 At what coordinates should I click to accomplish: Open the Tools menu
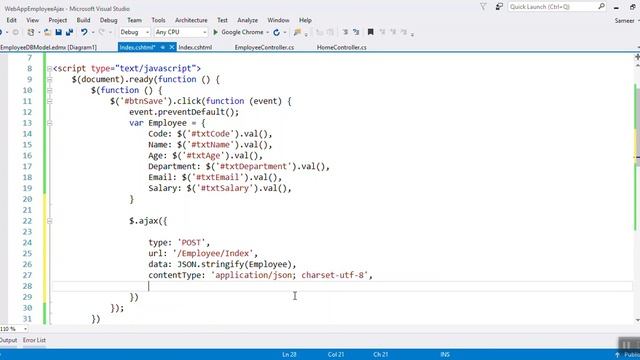(x=158, y=20)
